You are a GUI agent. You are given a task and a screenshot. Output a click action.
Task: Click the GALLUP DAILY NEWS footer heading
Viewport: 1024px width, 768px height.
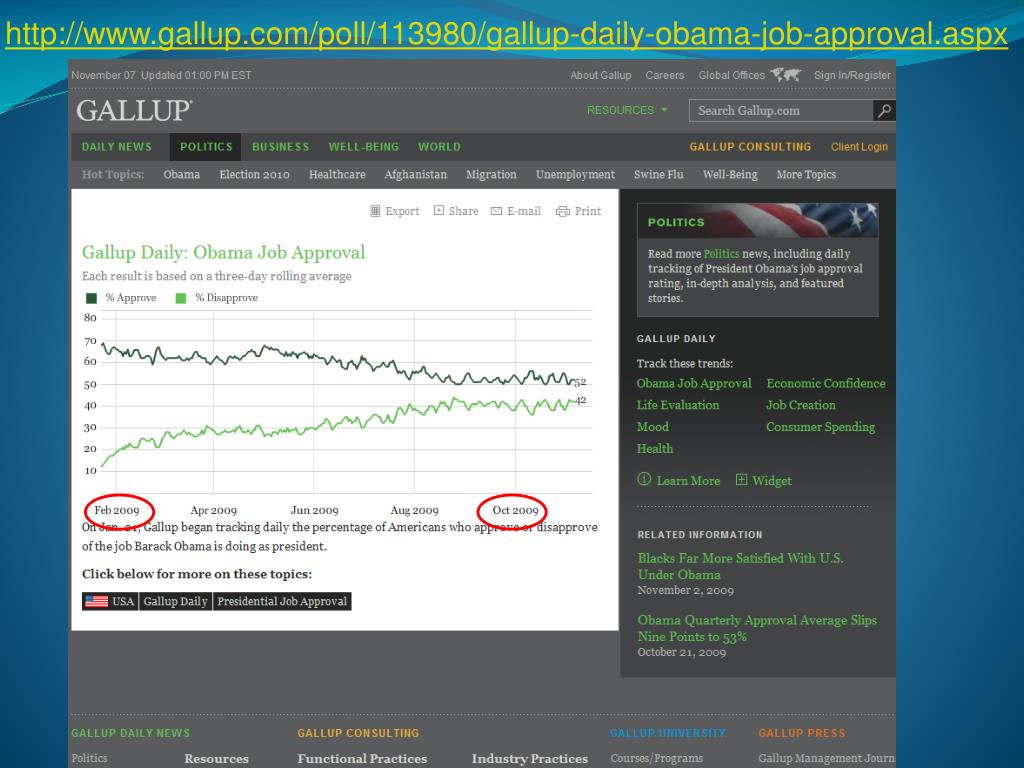[x=131, y=733]
